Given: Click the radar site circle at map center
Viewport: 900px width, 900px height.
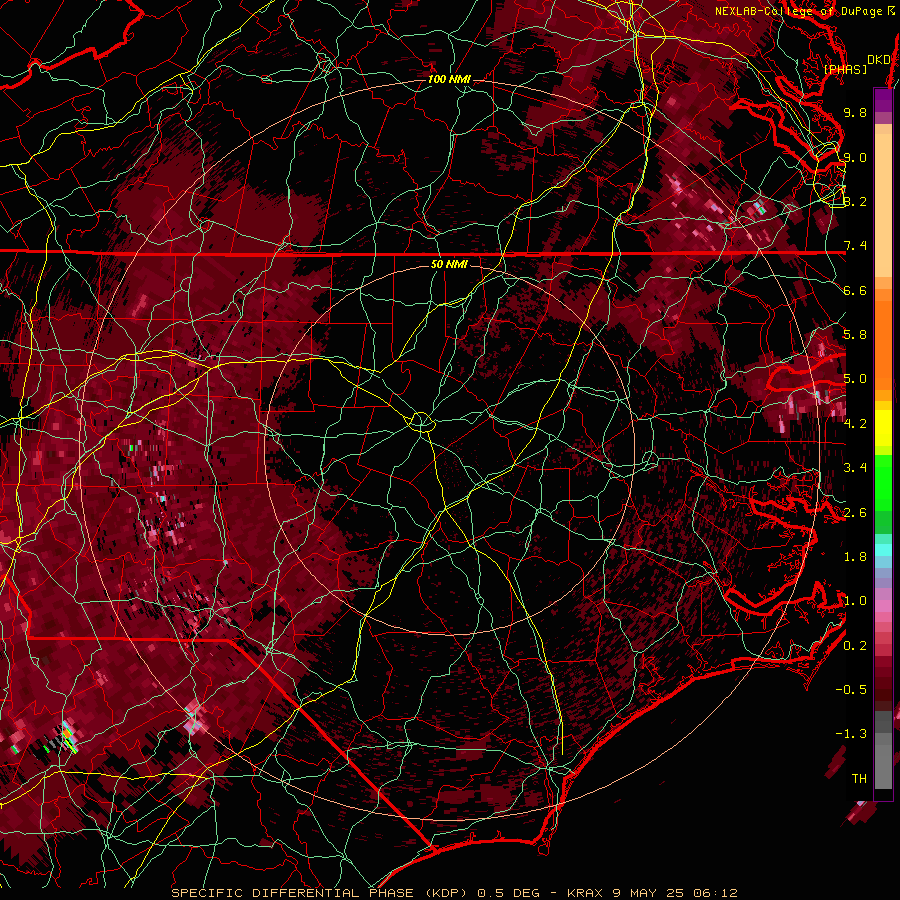Looking at the screenshot, I should click(421, 422).
